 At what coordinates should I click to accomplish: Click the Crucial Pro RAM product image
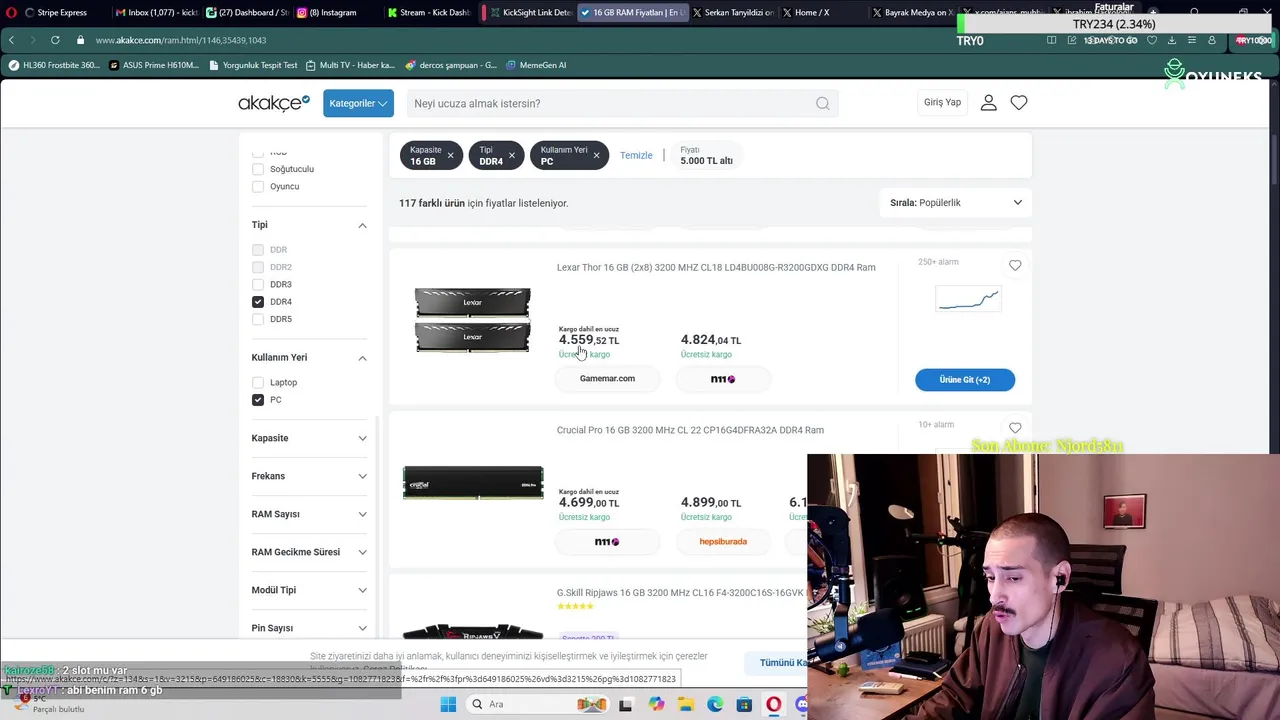coord(473,482)
